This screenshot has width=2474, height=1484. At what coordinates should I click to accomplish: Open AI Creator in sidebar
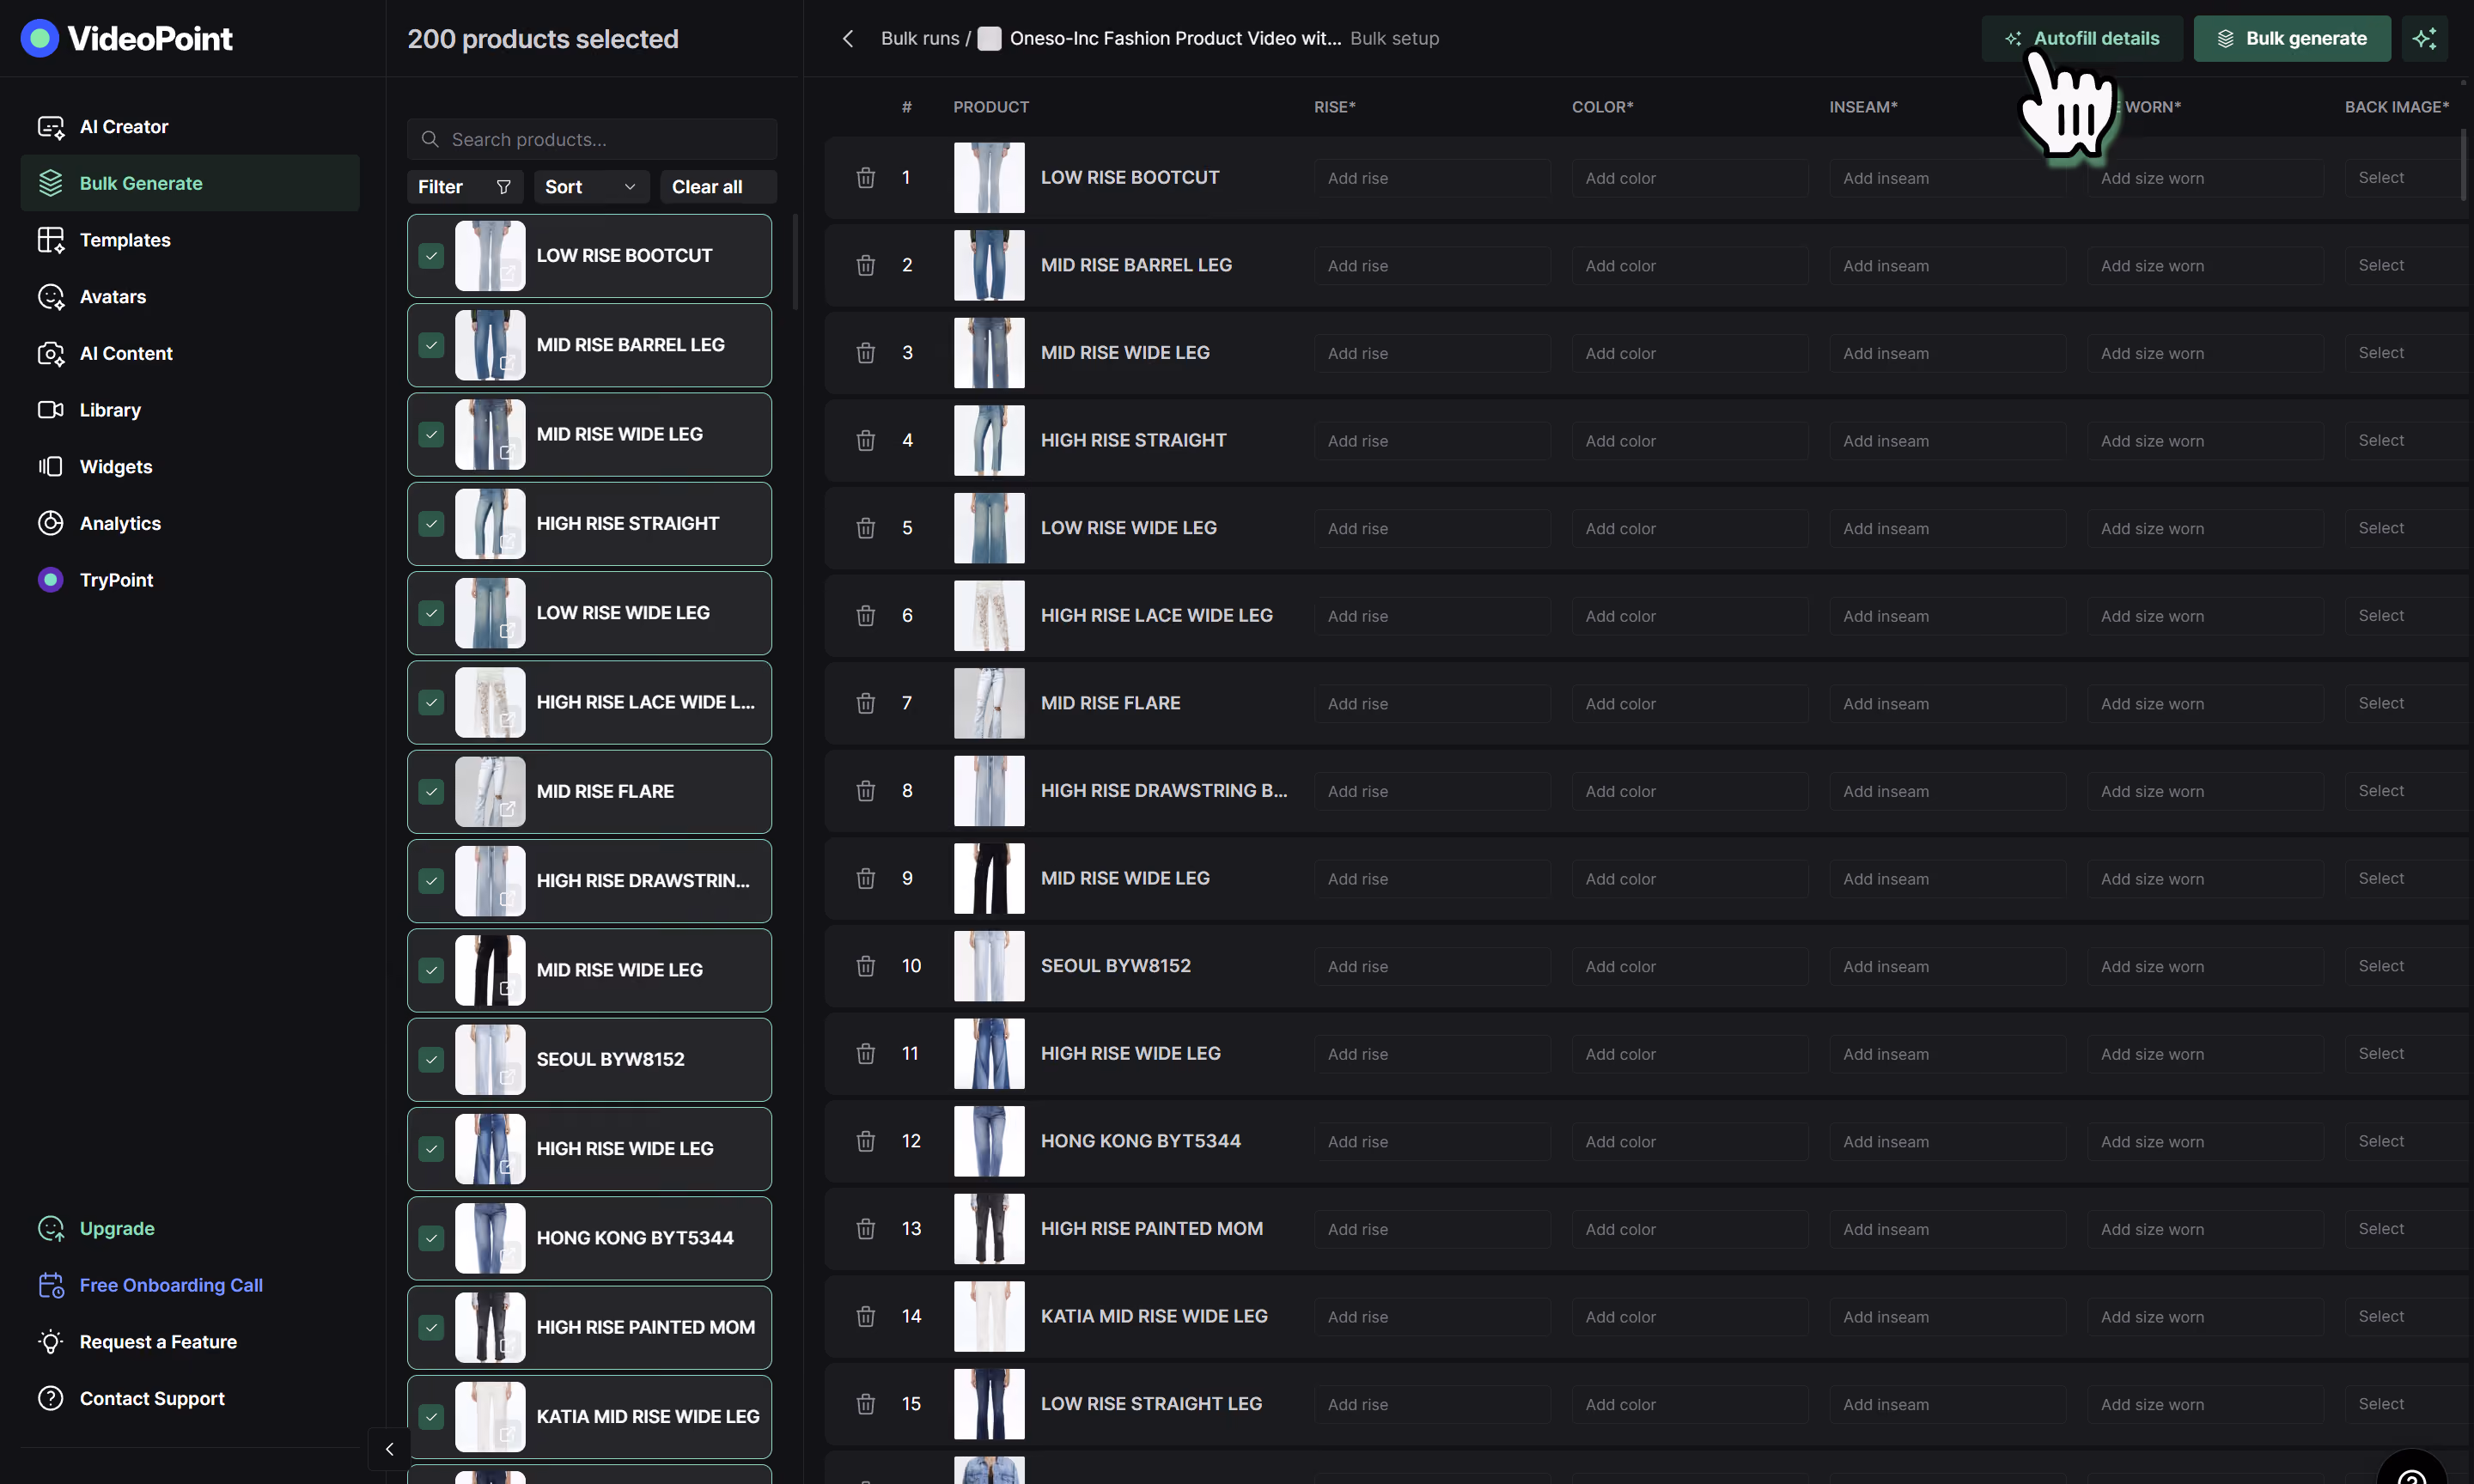pos(190,127)
